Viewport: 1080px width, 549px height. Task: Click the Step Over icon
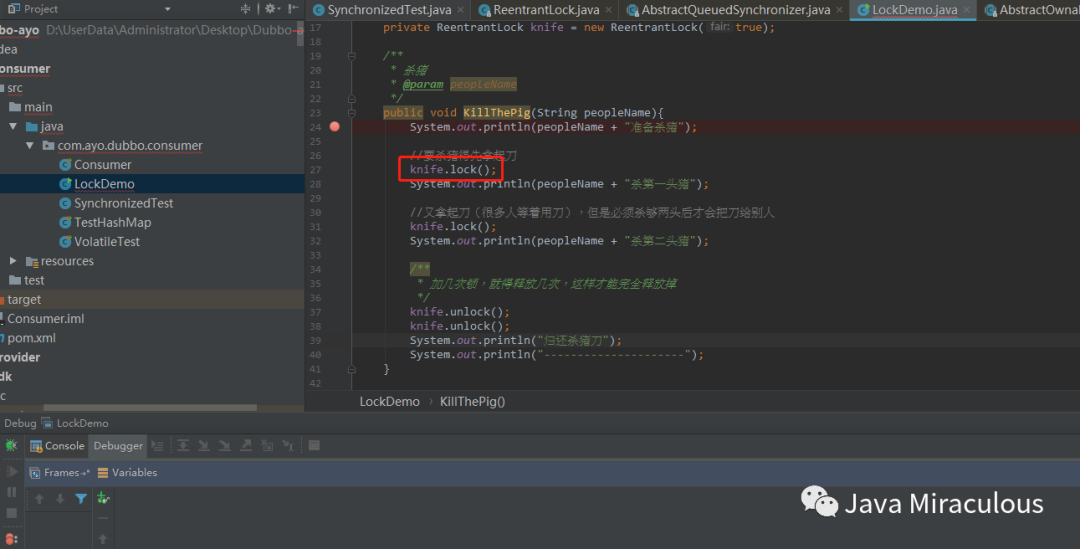coord(183,446)
